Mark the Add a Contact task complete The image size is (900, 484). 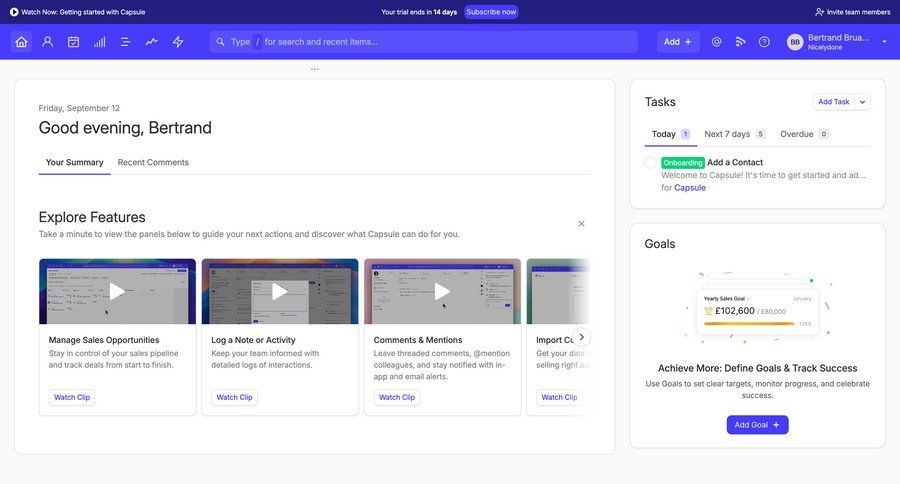(x=651, y=162)
